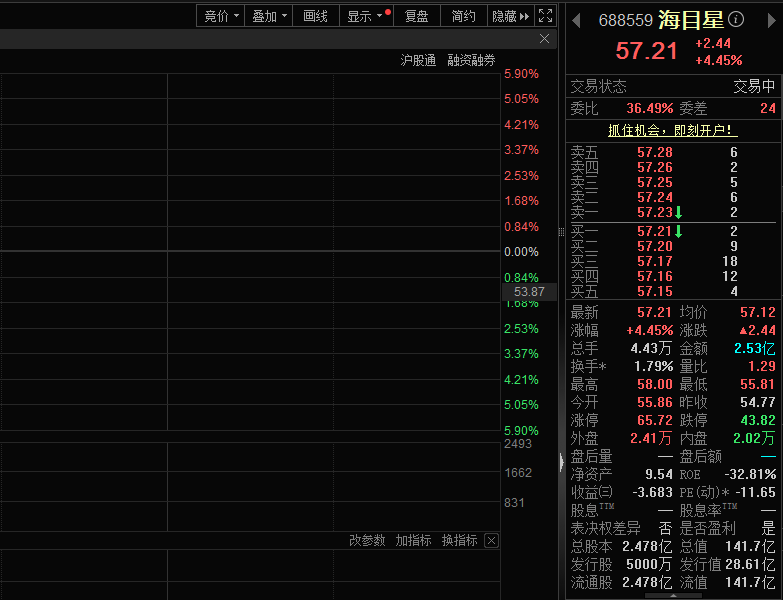Open the 叠加 dropdown menu
The width and height of the screenshot is (783, 600).
point(270,16)
